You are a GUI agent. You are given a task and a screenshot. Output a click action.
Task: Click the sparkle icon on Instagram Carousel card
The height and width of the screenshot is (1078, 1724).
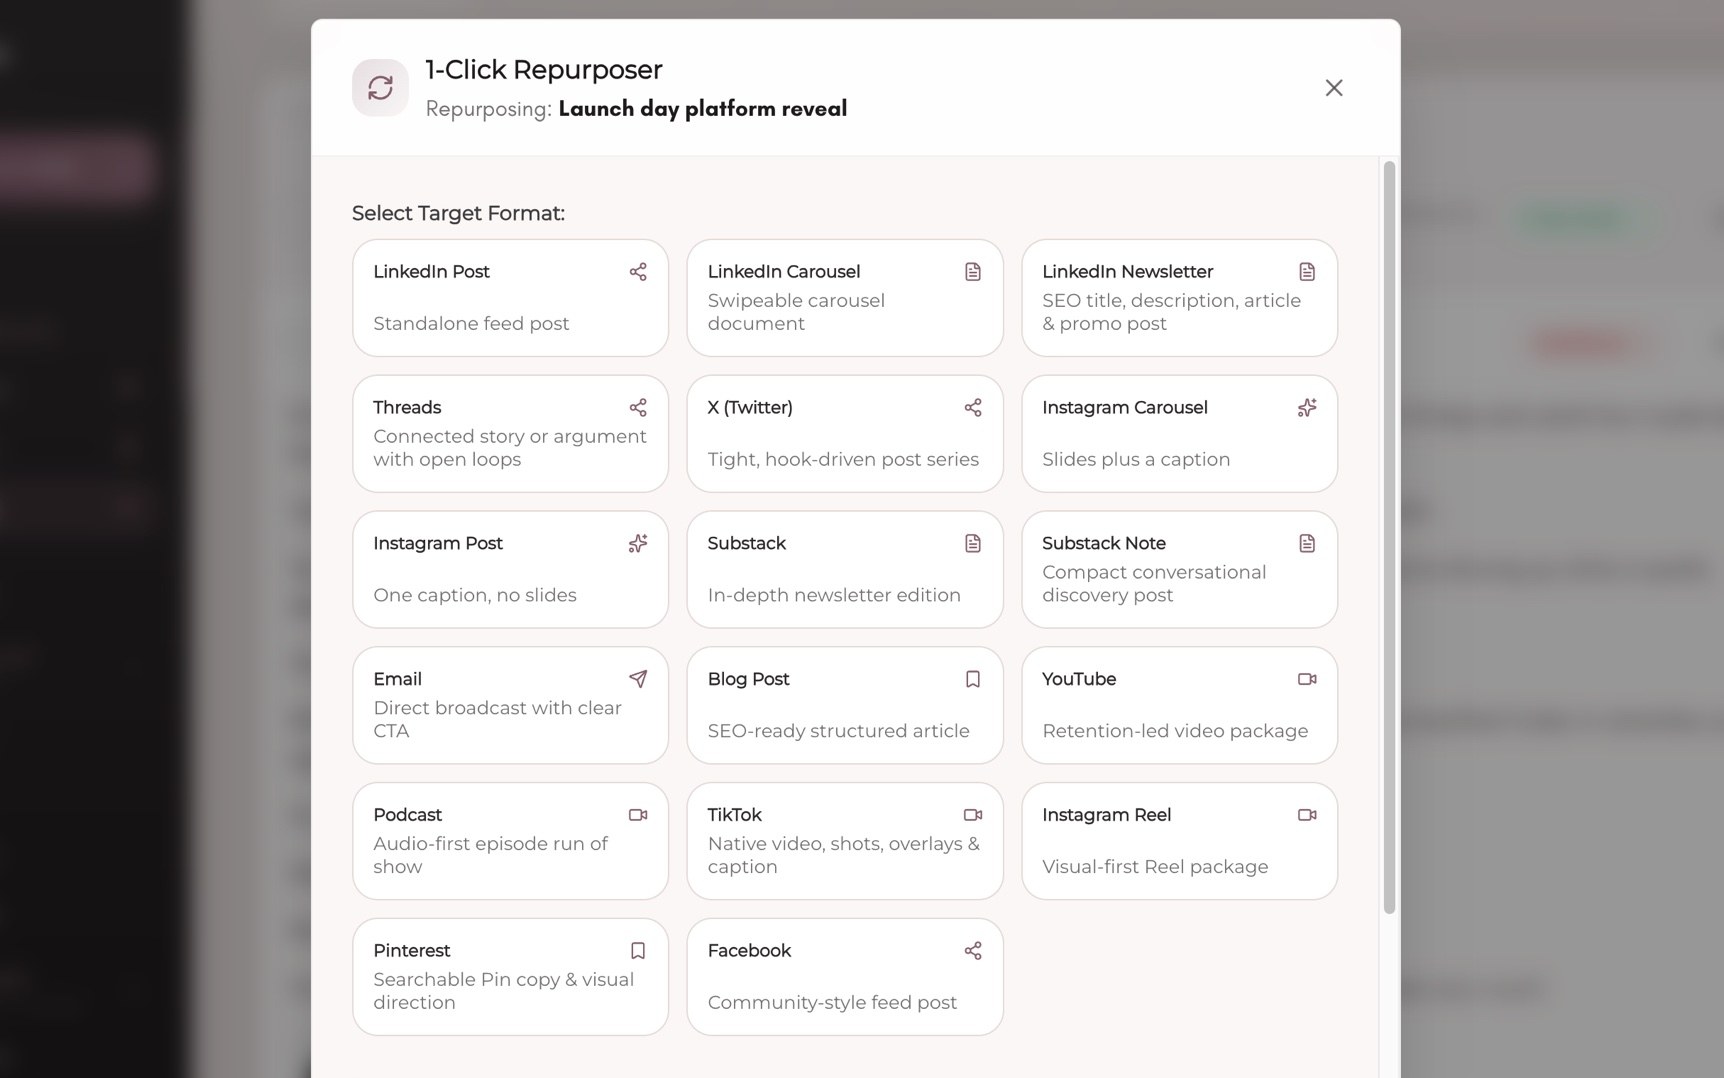[x=1307, y=408]
